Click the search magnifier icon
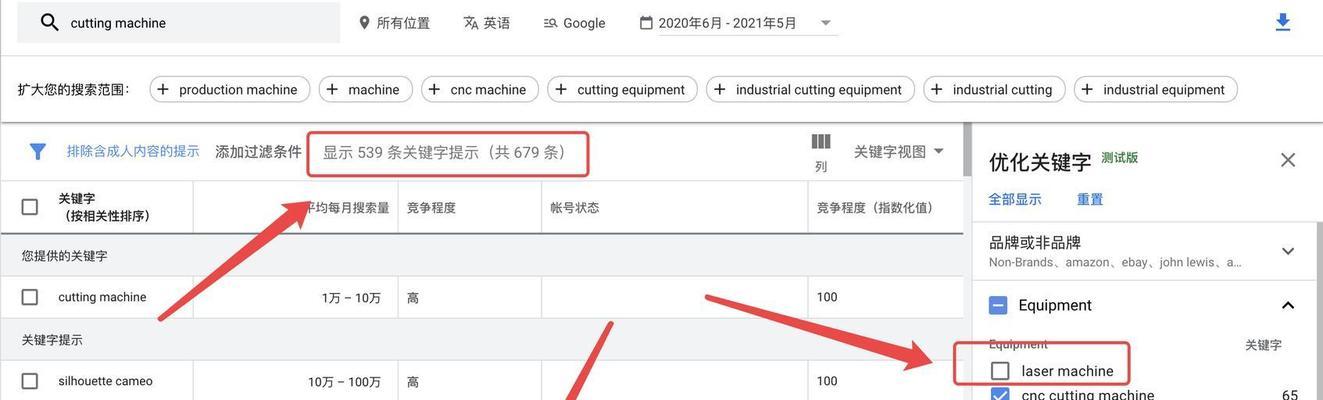The width and height of the screenshot is (1323, 400). (x=49, y=22)
